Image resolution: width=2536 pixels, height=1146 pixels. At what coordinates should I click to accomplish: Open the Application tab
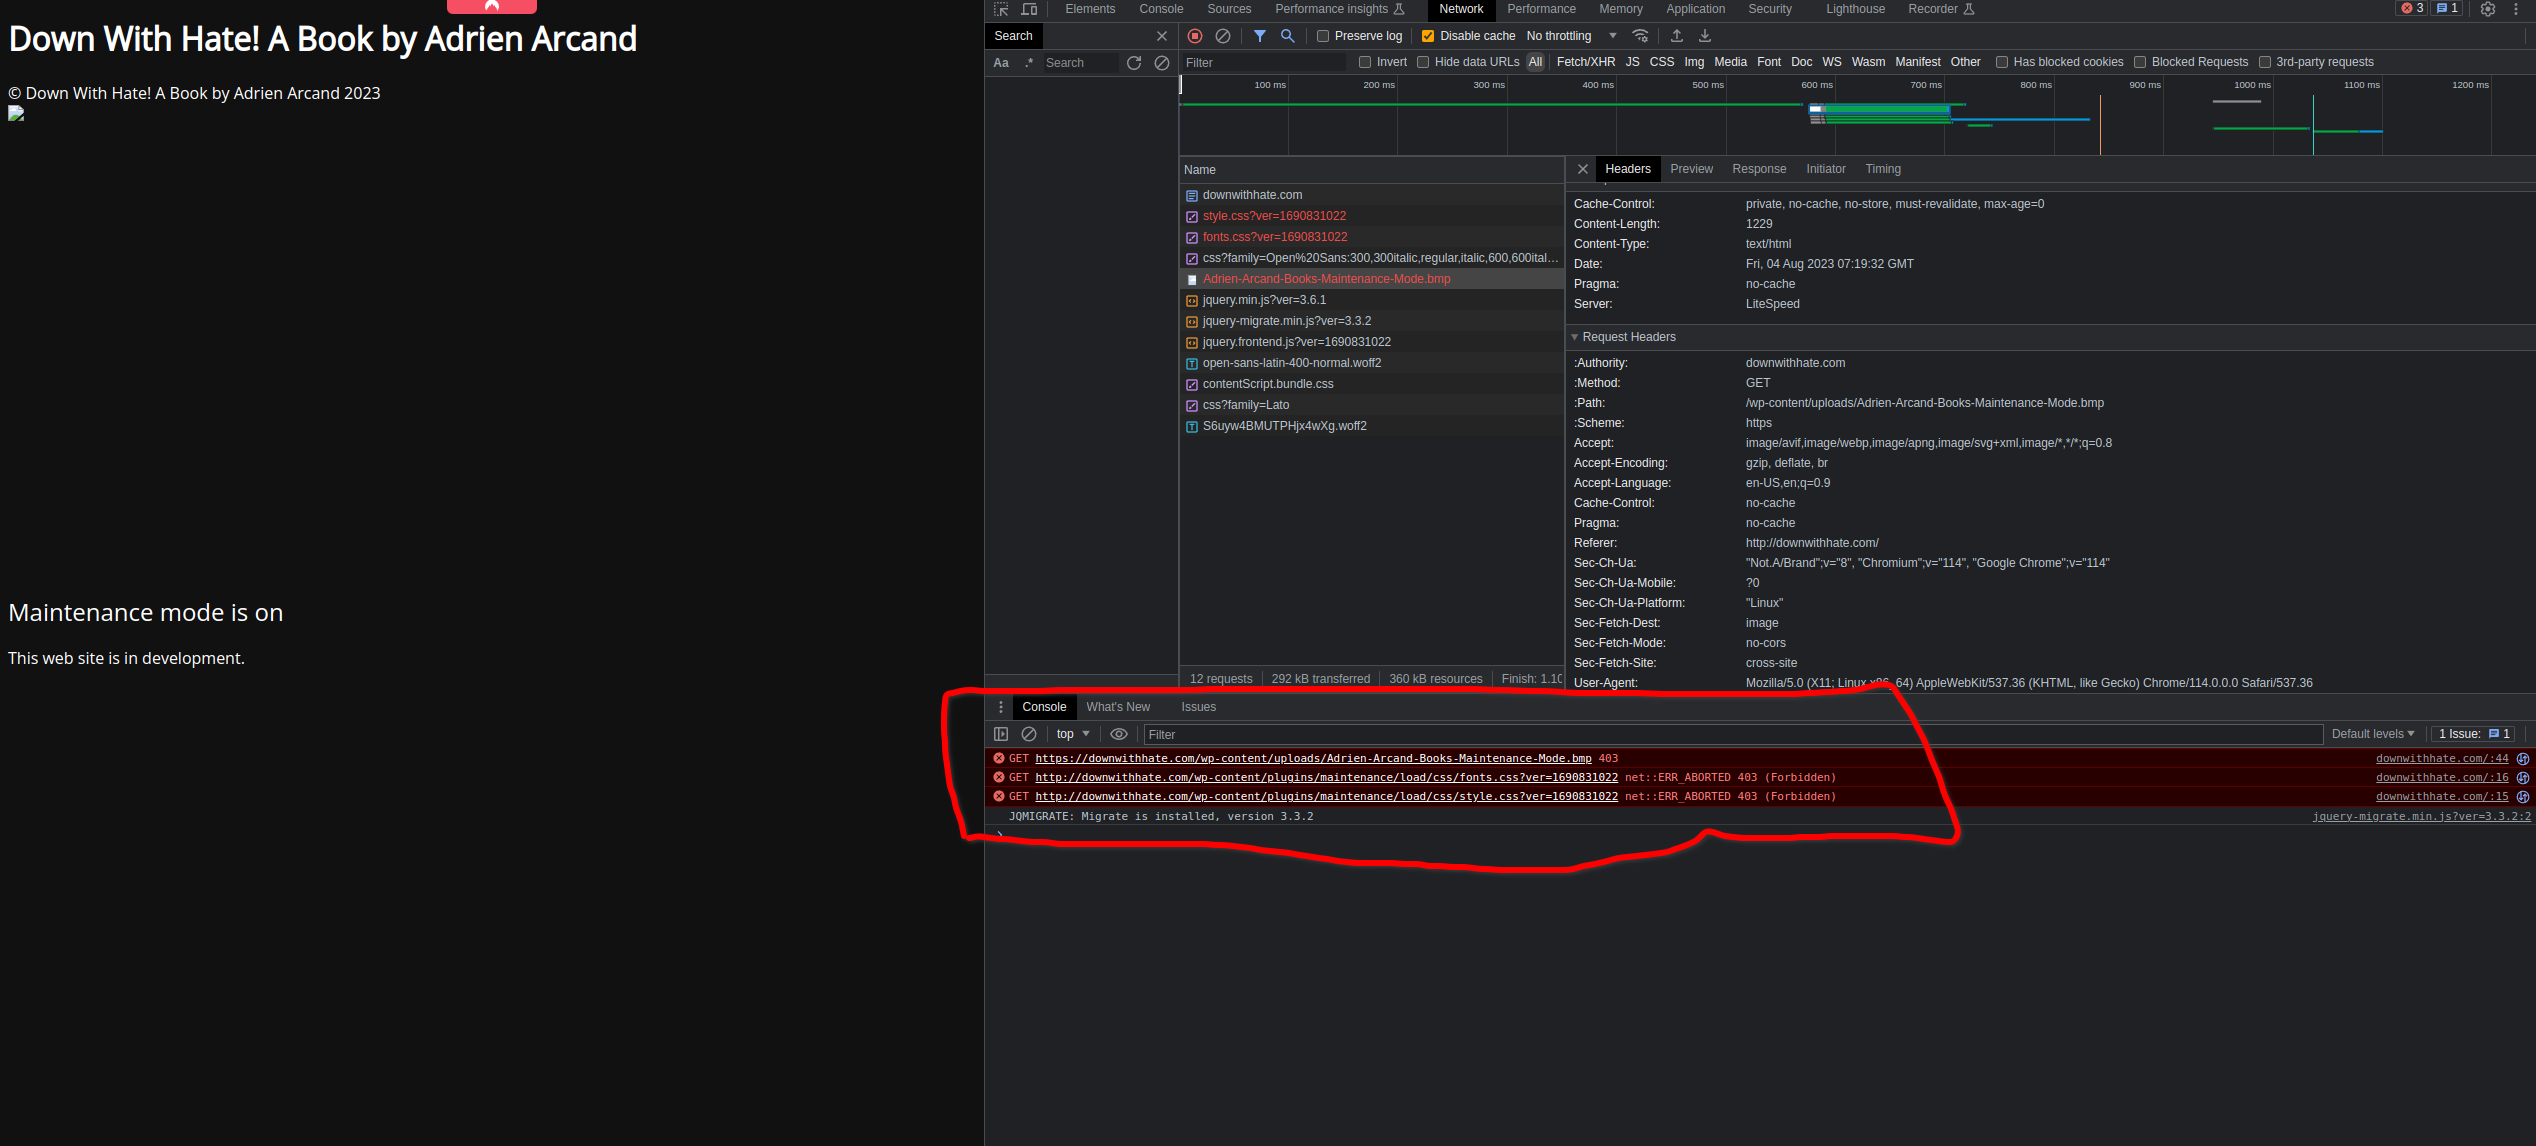(1695, 9)
